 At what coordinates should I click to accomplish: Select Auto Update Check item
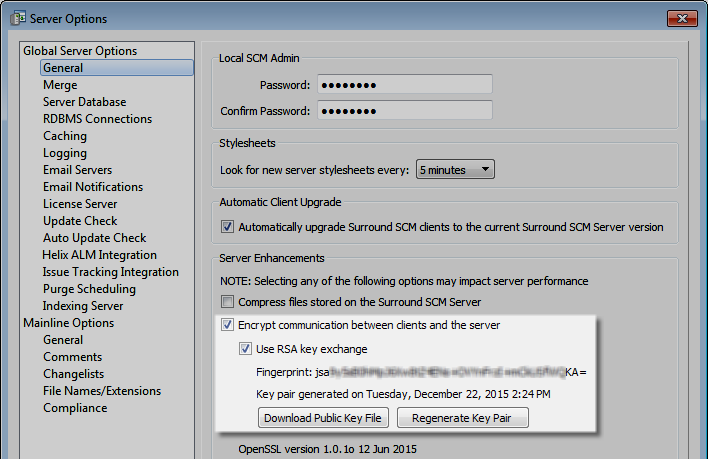[95, 238]
